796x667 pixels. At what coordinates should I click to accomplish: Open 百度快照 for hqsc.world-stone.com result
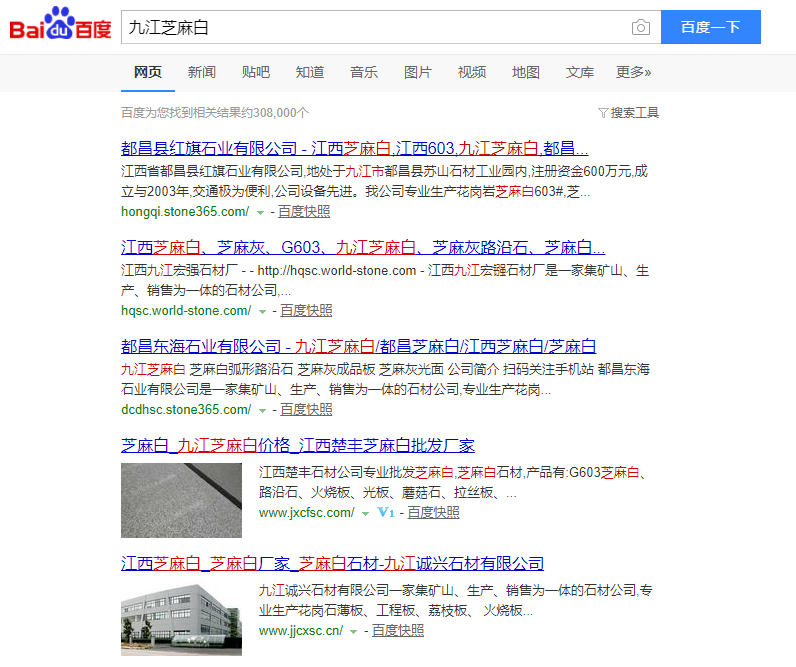click(305, 311)
